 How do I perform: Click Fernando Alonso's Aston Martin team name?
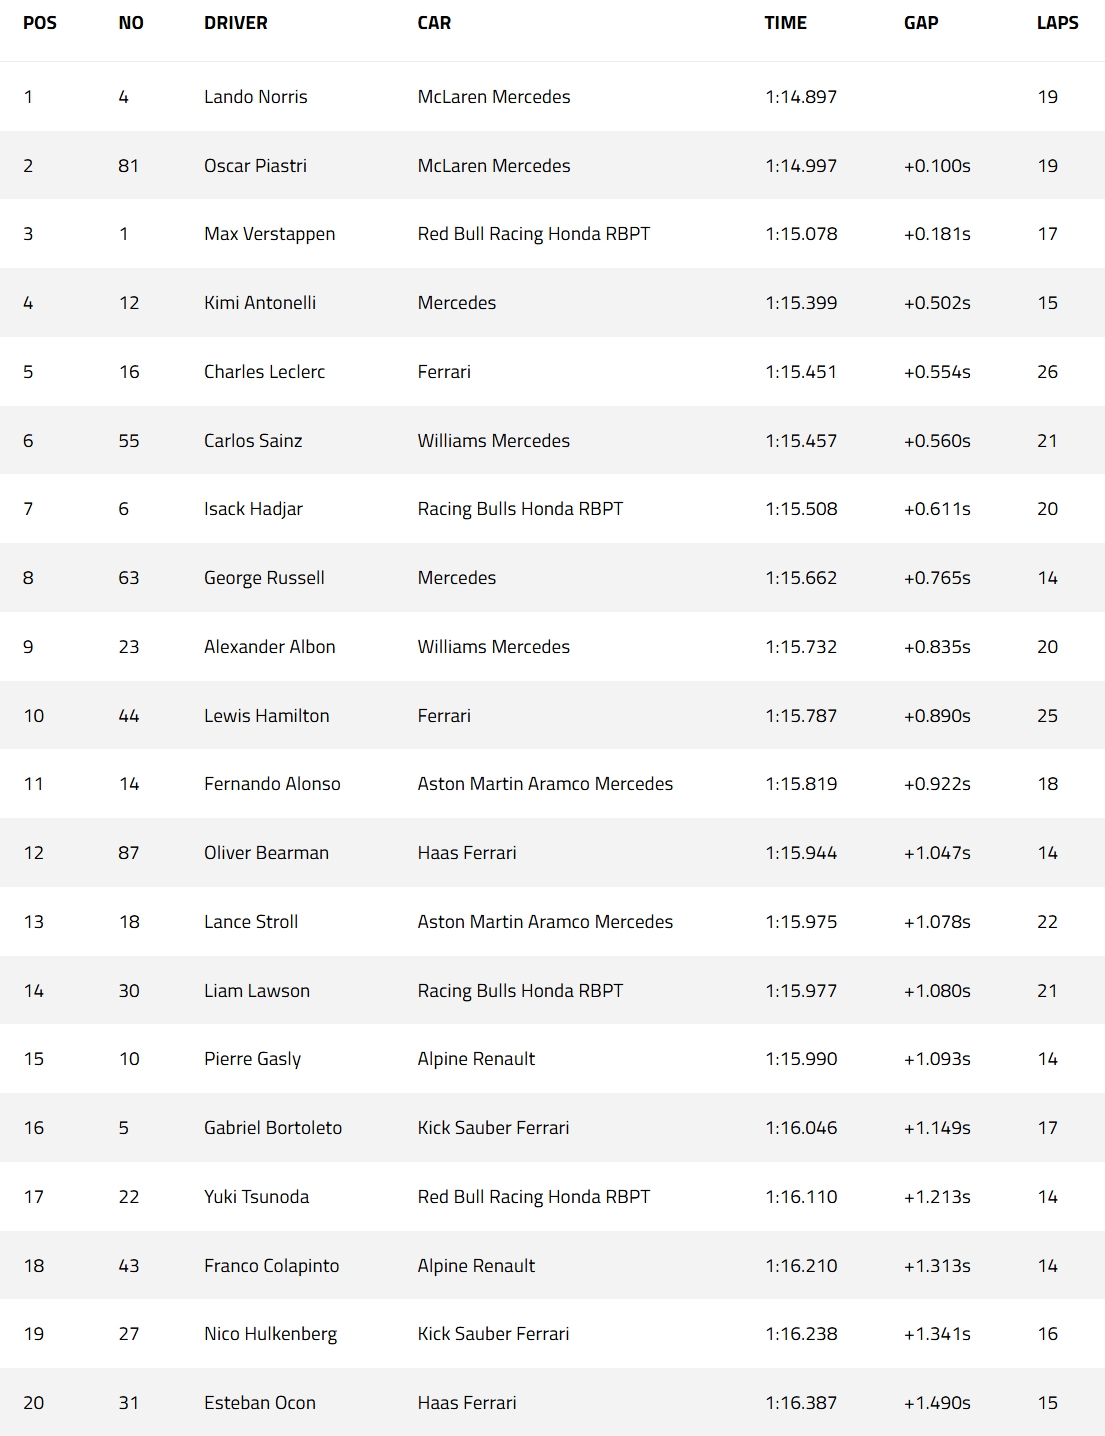[545, 784]
